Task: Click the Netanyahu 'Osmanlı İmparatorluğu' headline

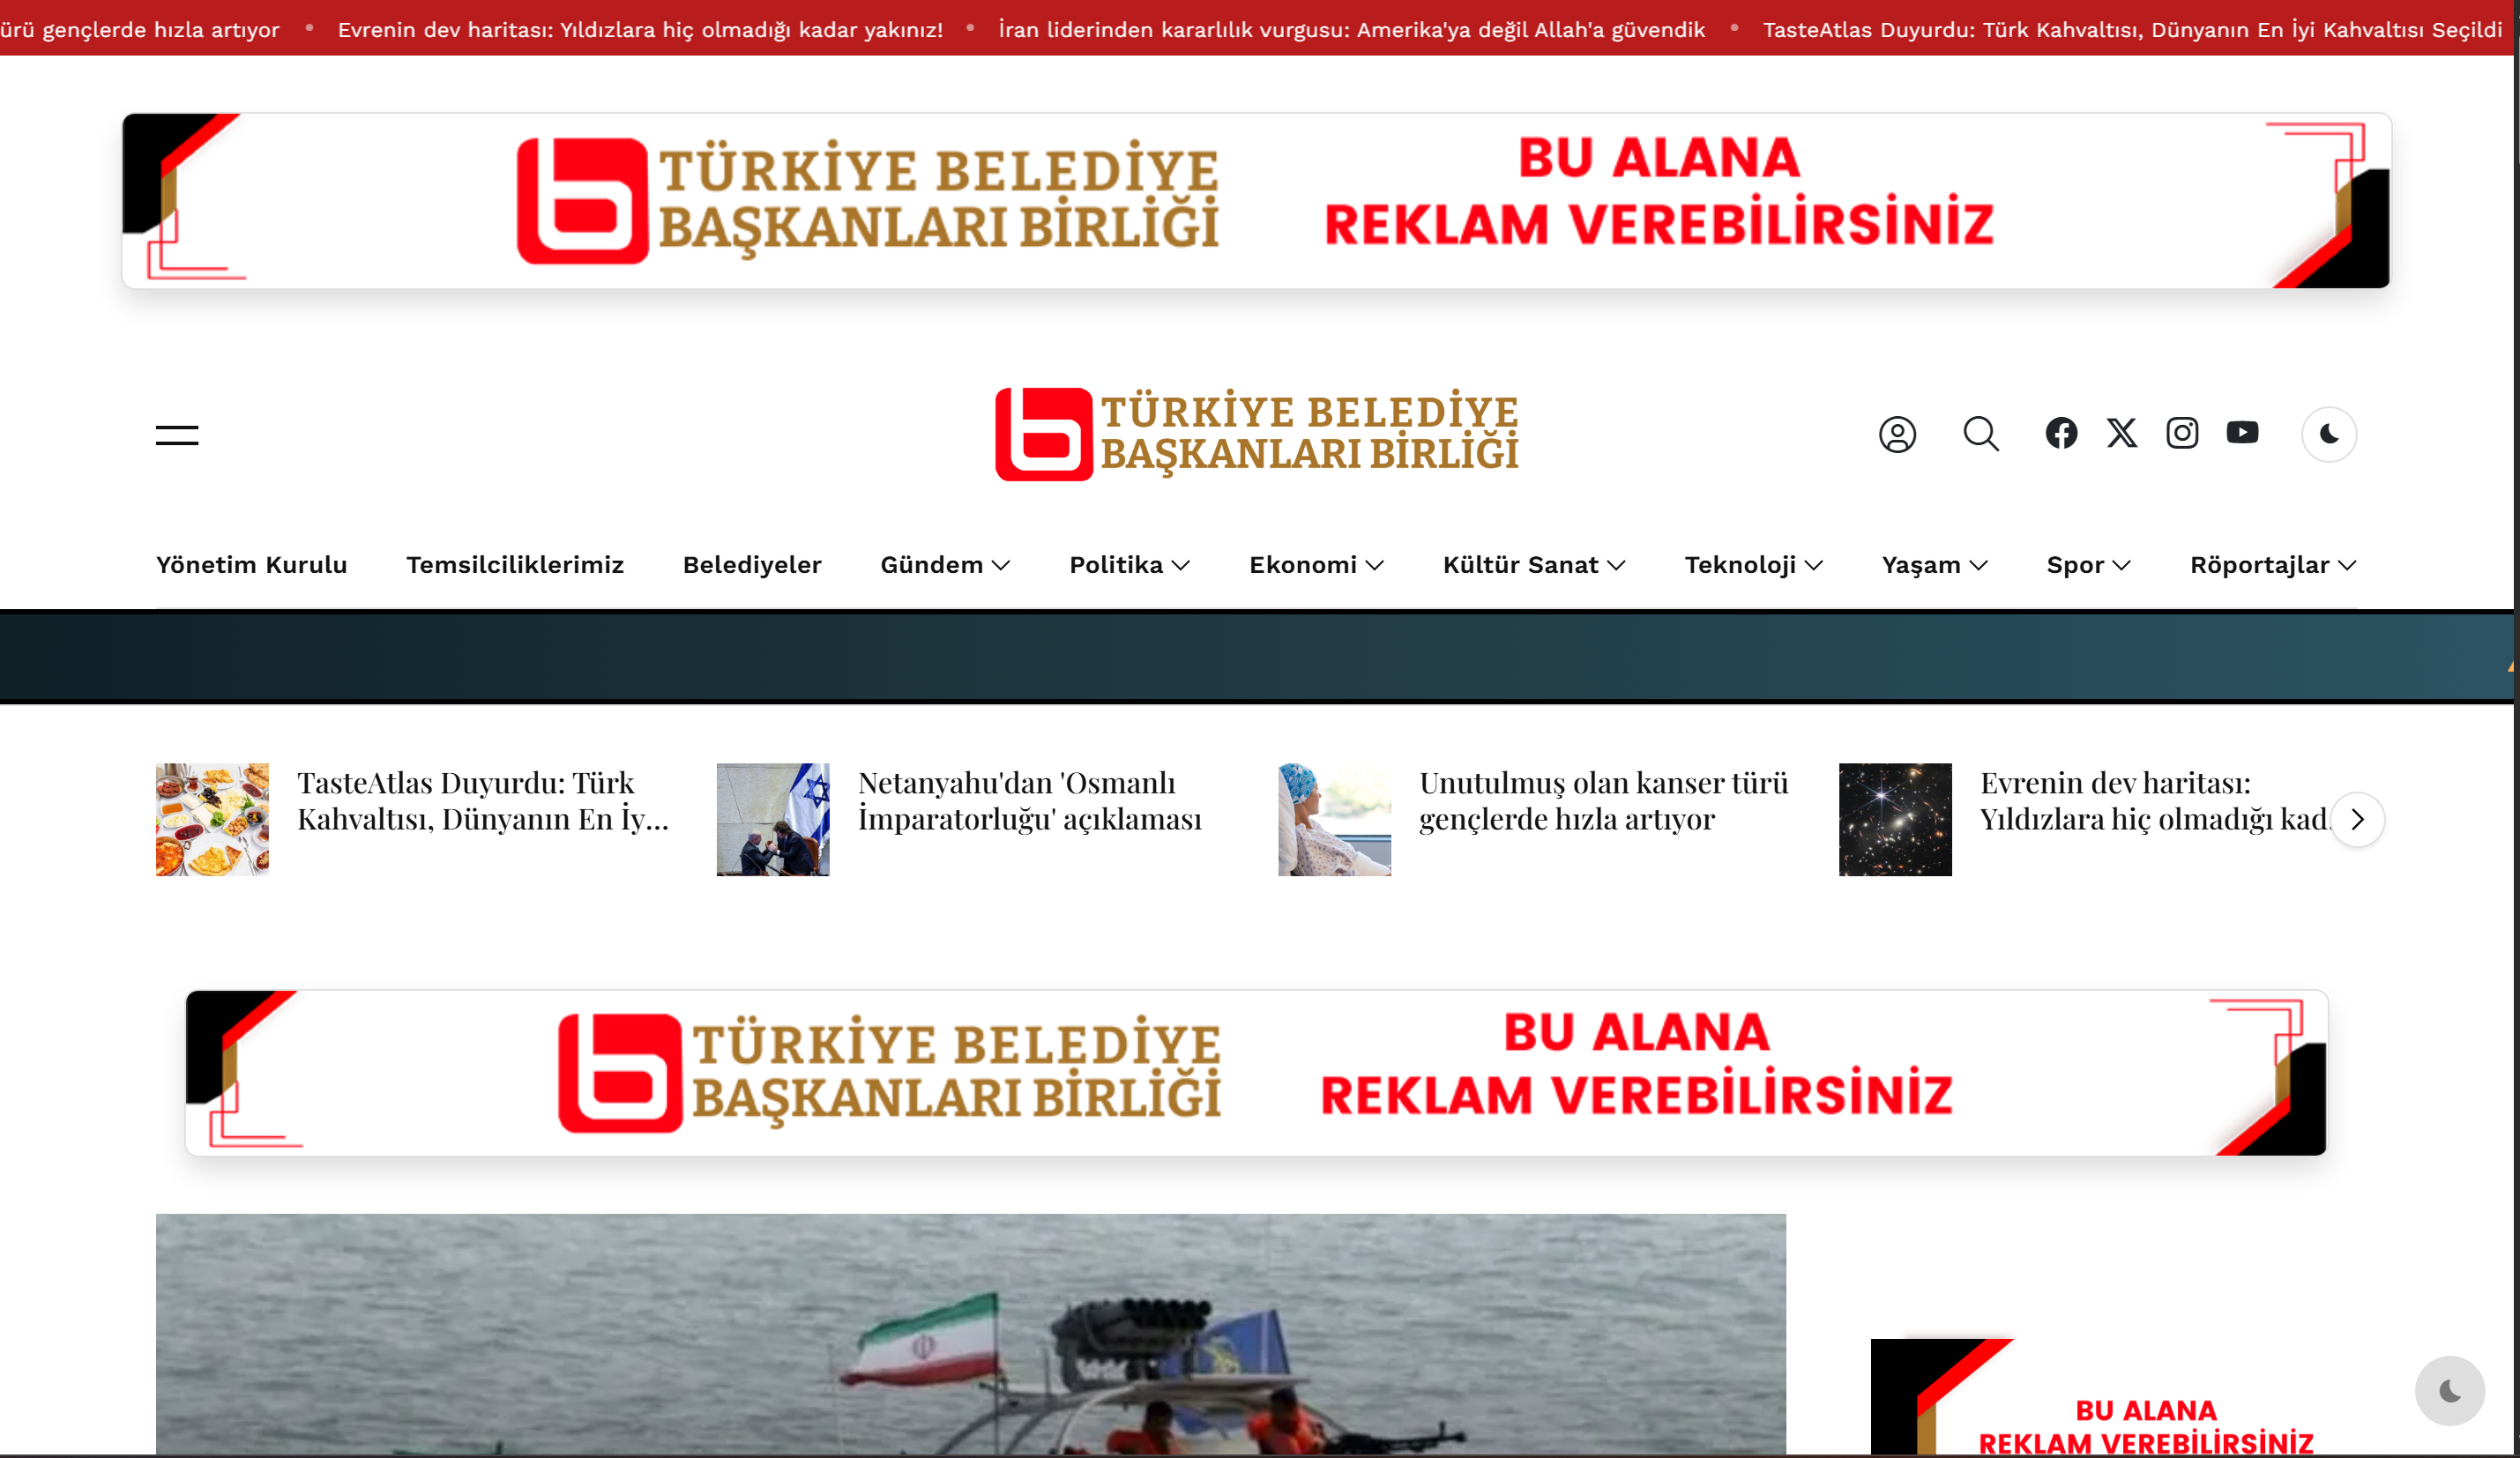Action: [x=1030, y=801]
